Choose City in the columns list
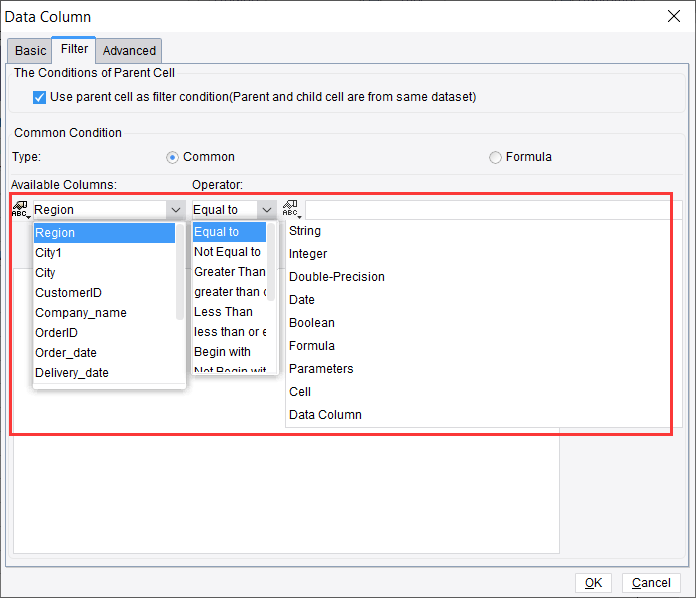This screenshot has width=696, height=598. click(x=104, y=273)
